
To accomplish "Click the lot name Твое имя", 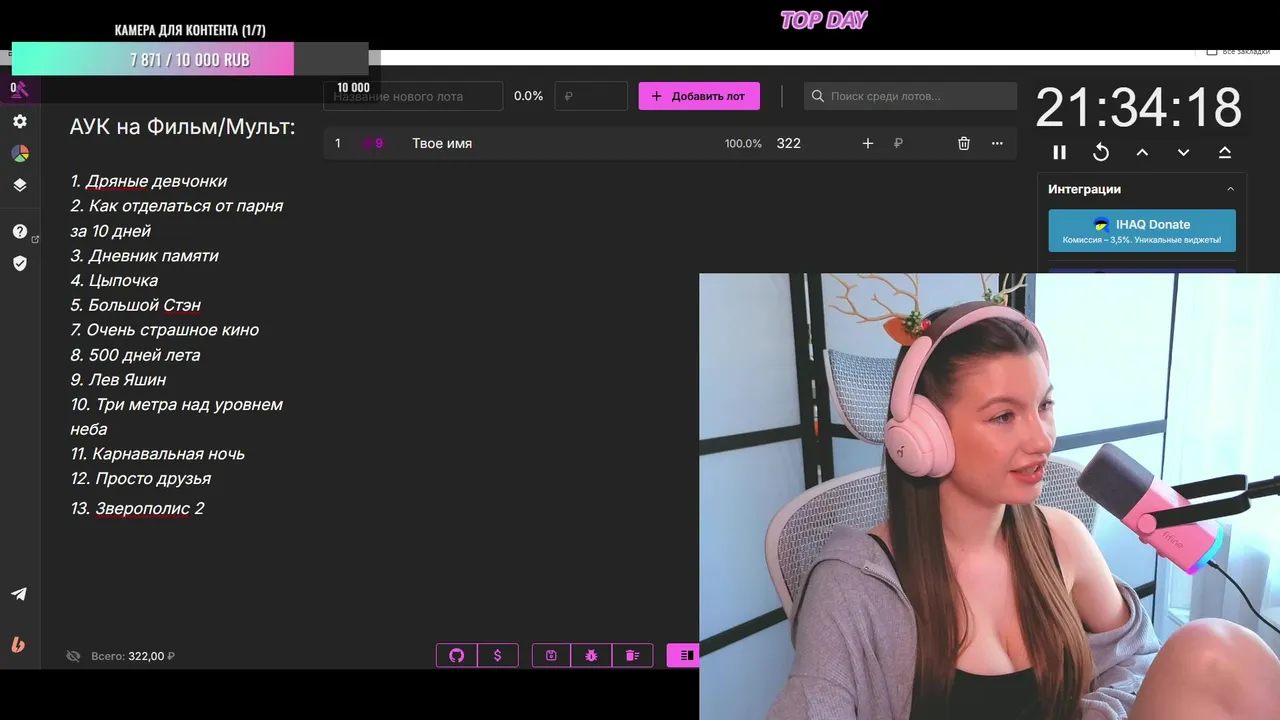I will pyautogui.click(x=442, y=143).
